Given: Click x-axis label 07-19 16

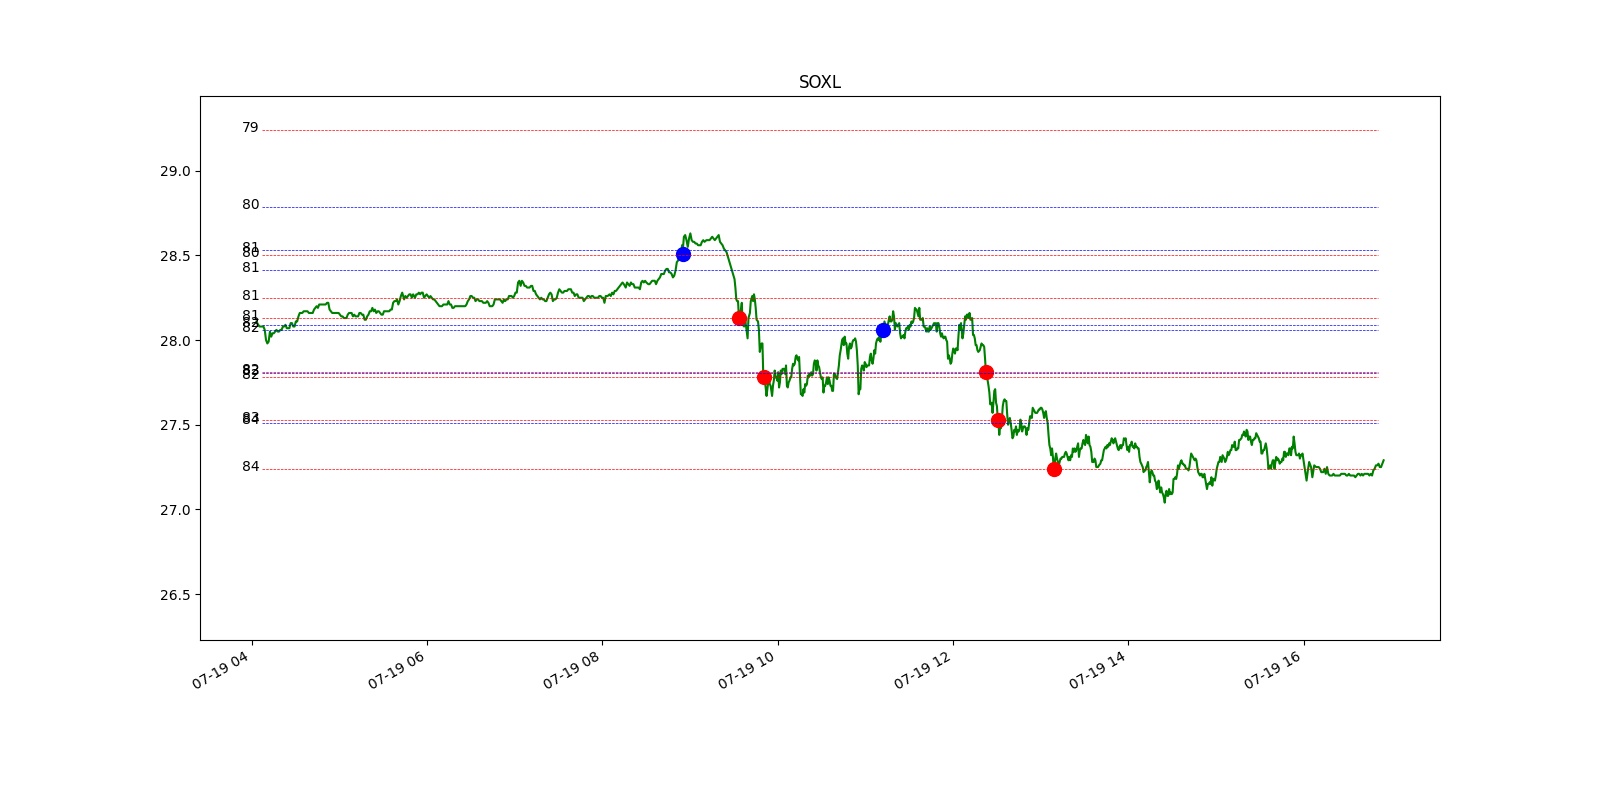Looking at the screenshot, I should pos(1273,670).
